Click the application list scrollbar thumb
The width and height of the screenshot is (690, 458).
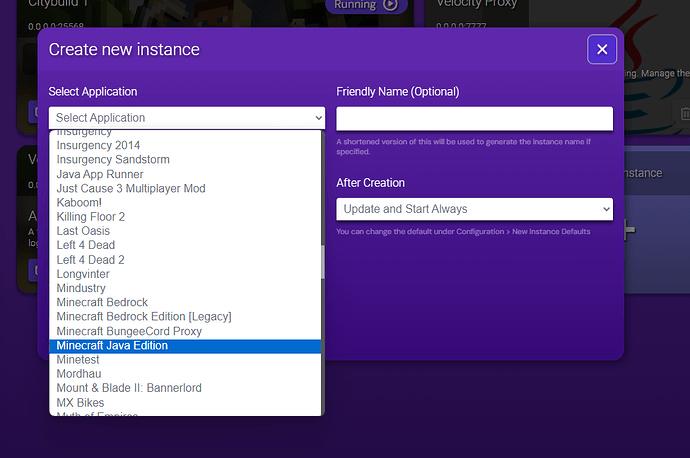[x=323, y=262]
